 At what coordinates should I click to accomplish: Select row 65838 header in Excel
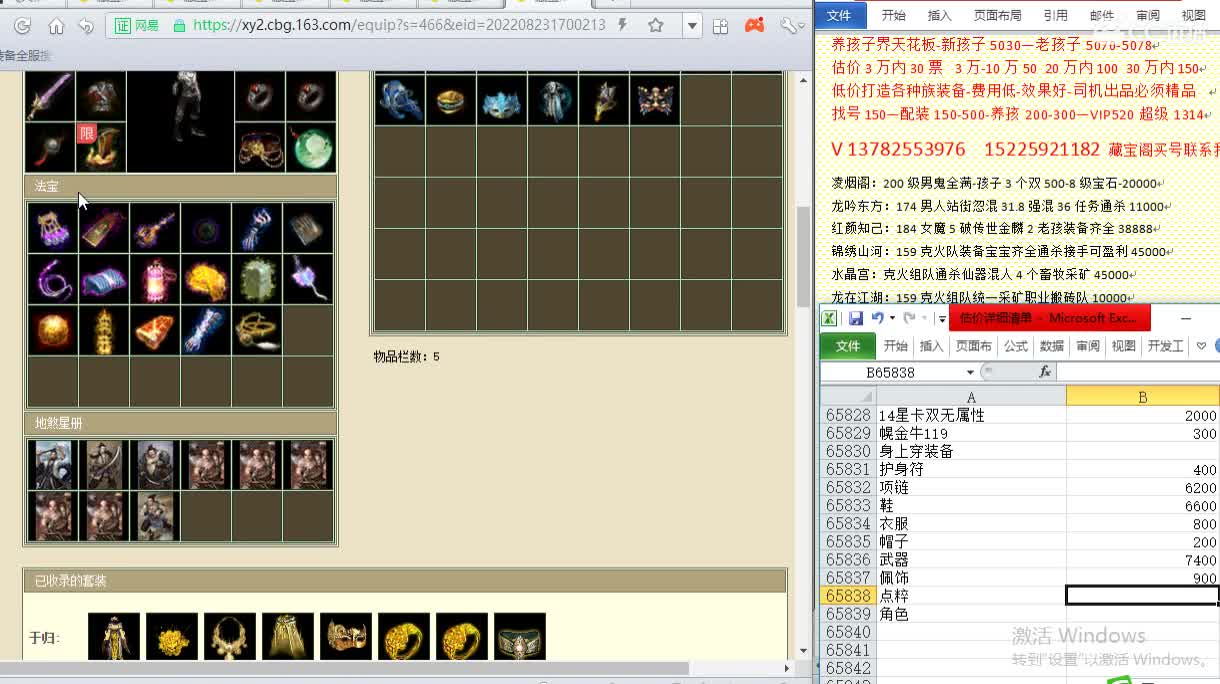pyautogui.click(x=848, y=596)
